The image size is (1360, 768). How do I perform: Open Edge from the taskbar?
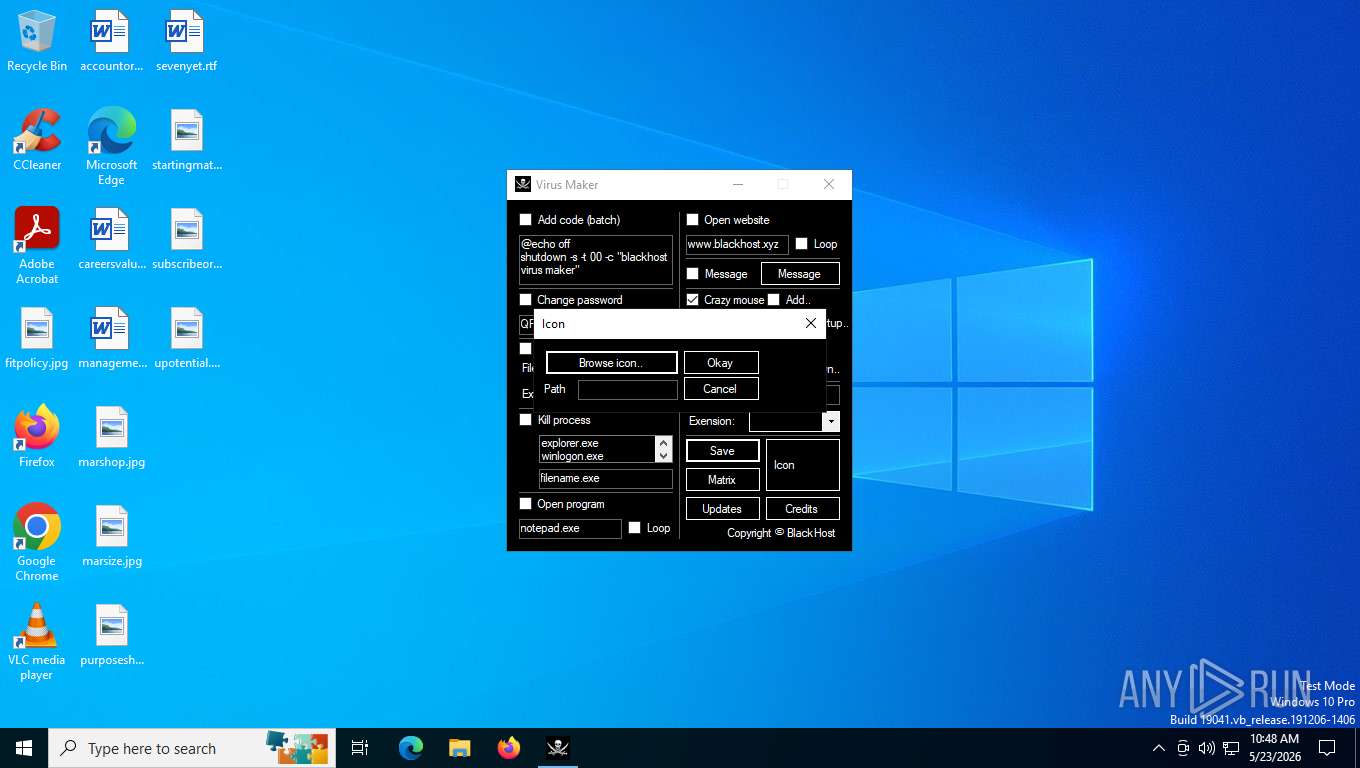(411, 748)
